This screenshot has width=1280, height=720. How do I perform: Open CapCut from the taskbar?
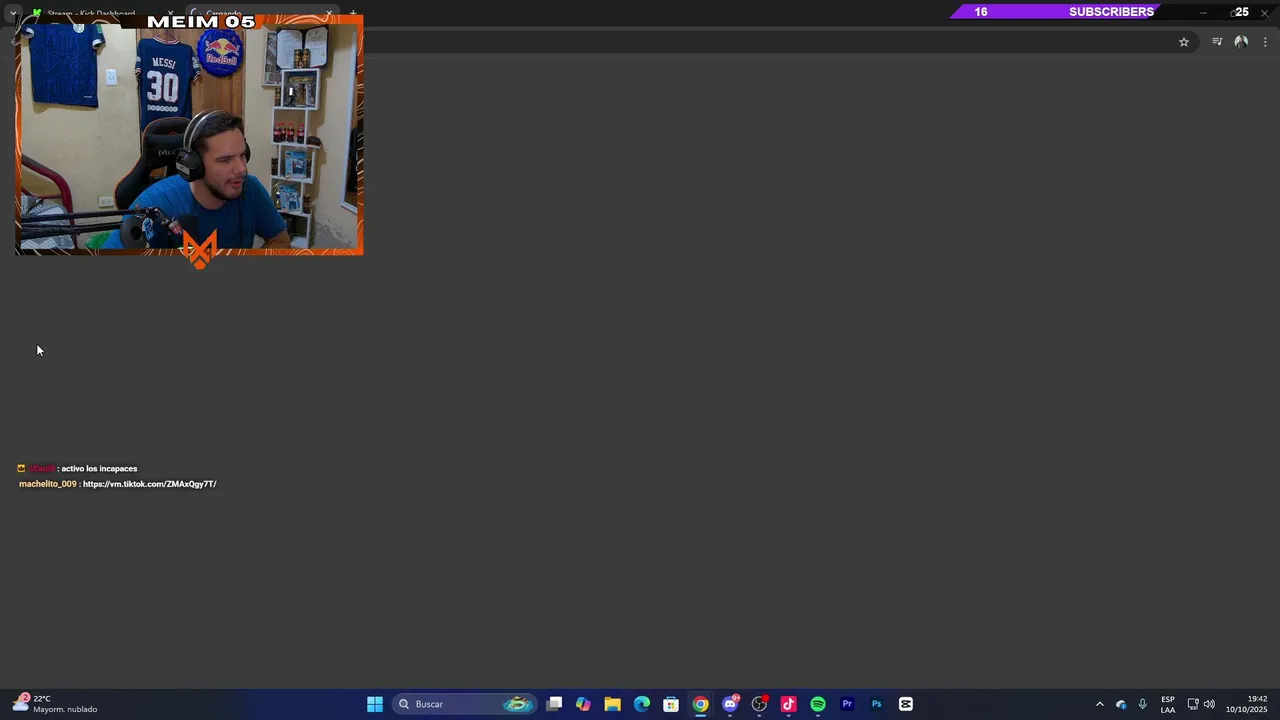tap(906, 704)
